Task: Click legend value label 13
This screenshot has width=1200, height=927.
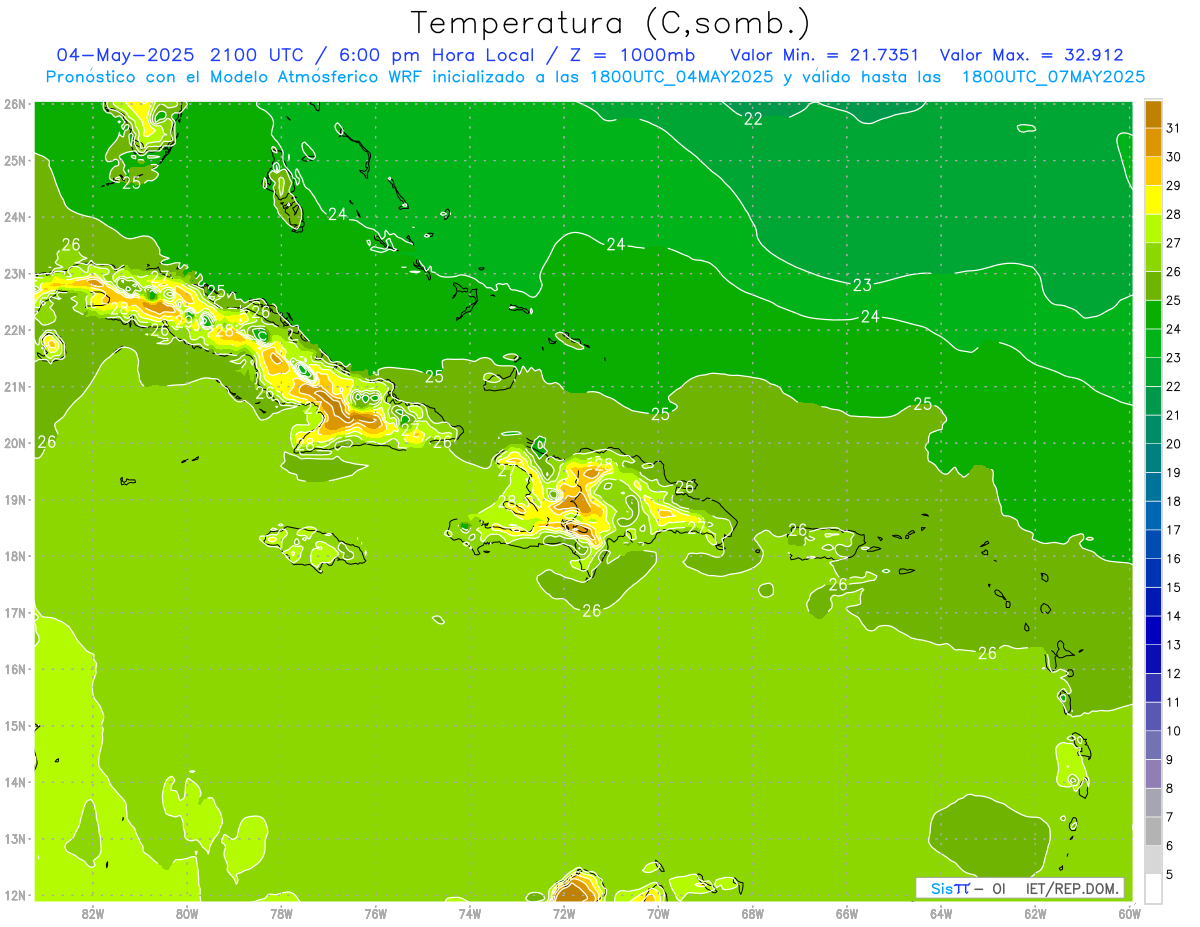Action: coord(1173,644)
